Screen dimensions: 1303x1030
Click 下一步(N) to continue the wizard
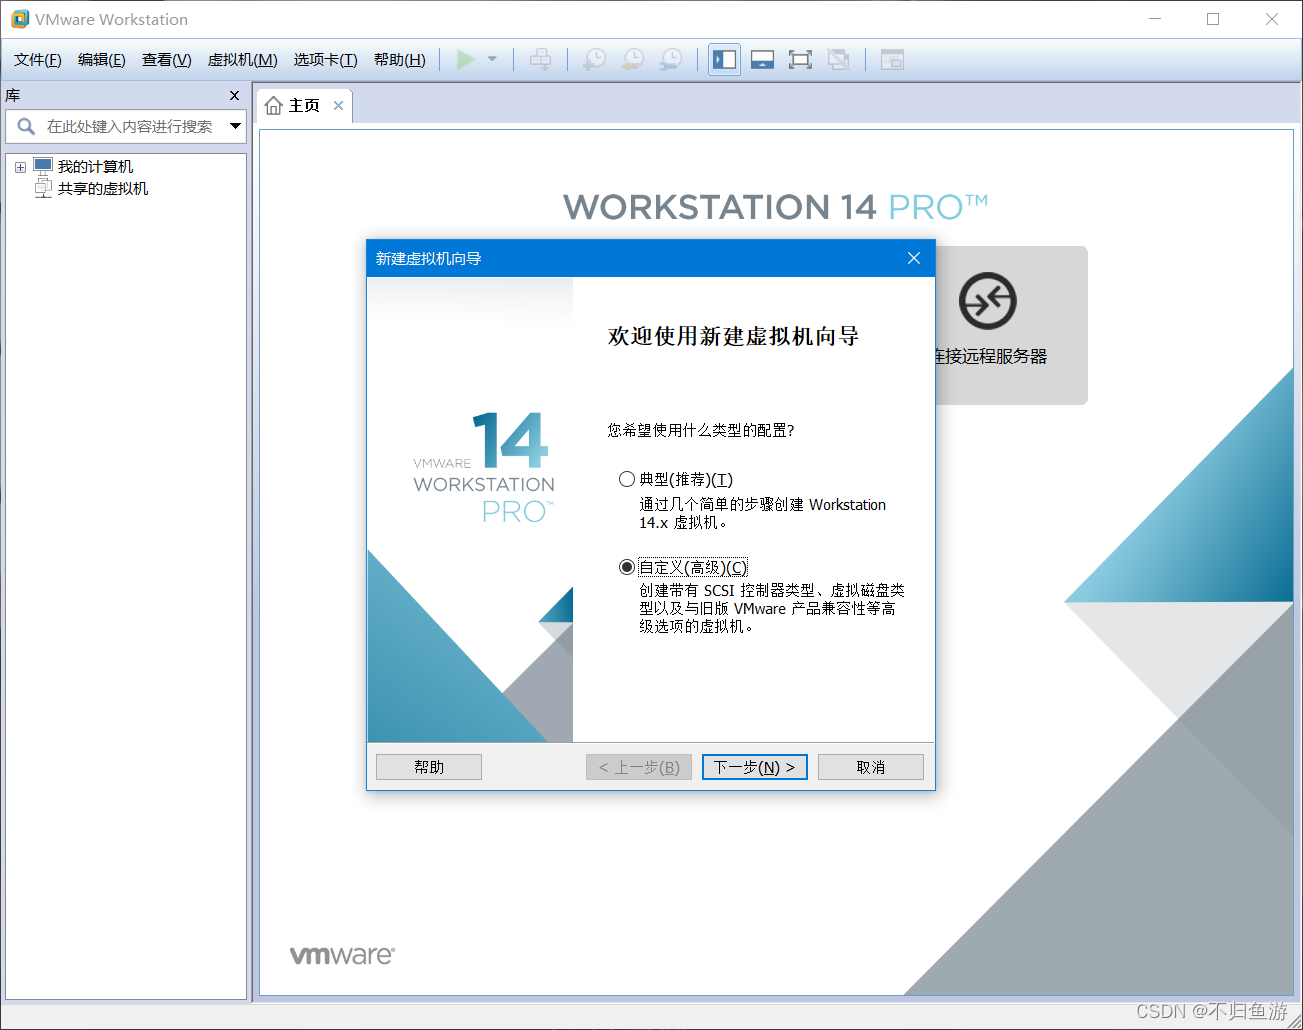[755, 767]
